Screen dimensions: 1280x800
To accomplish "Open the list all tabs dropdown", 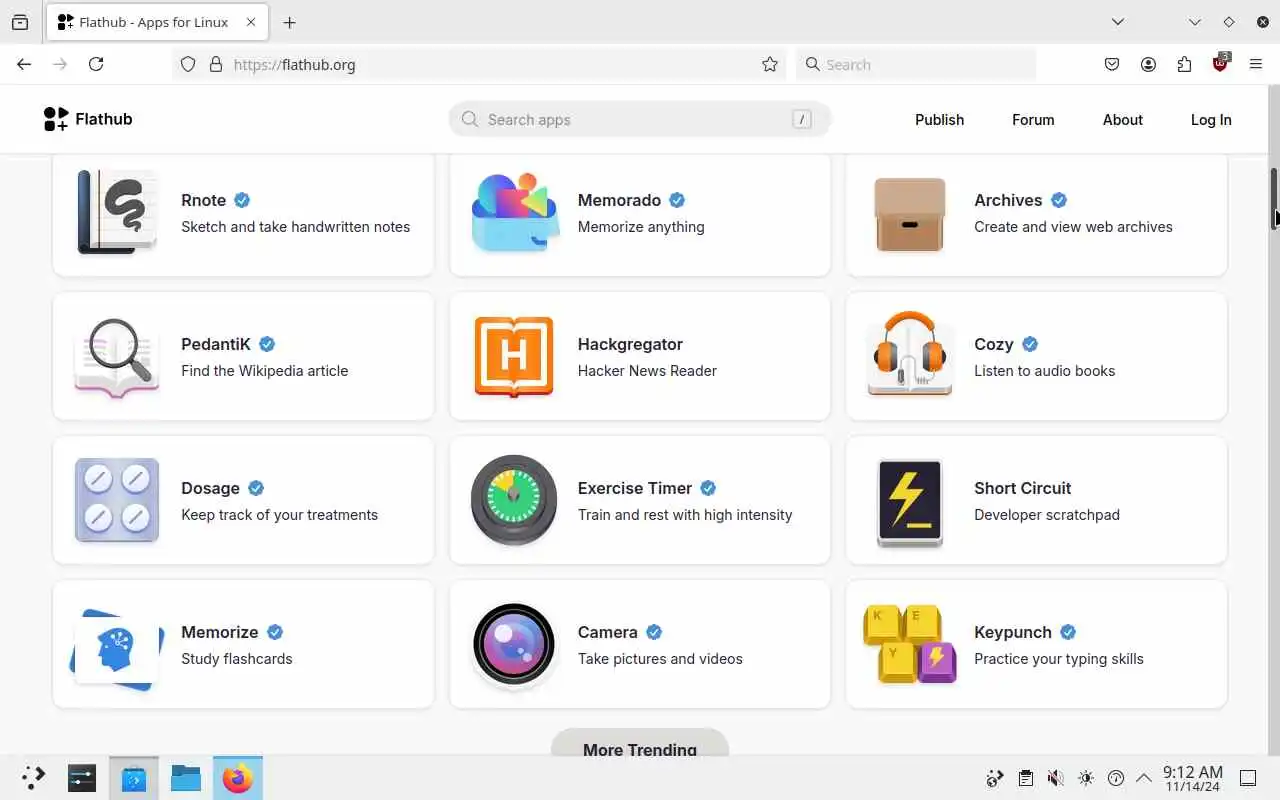I will [x=1118, y=22].
